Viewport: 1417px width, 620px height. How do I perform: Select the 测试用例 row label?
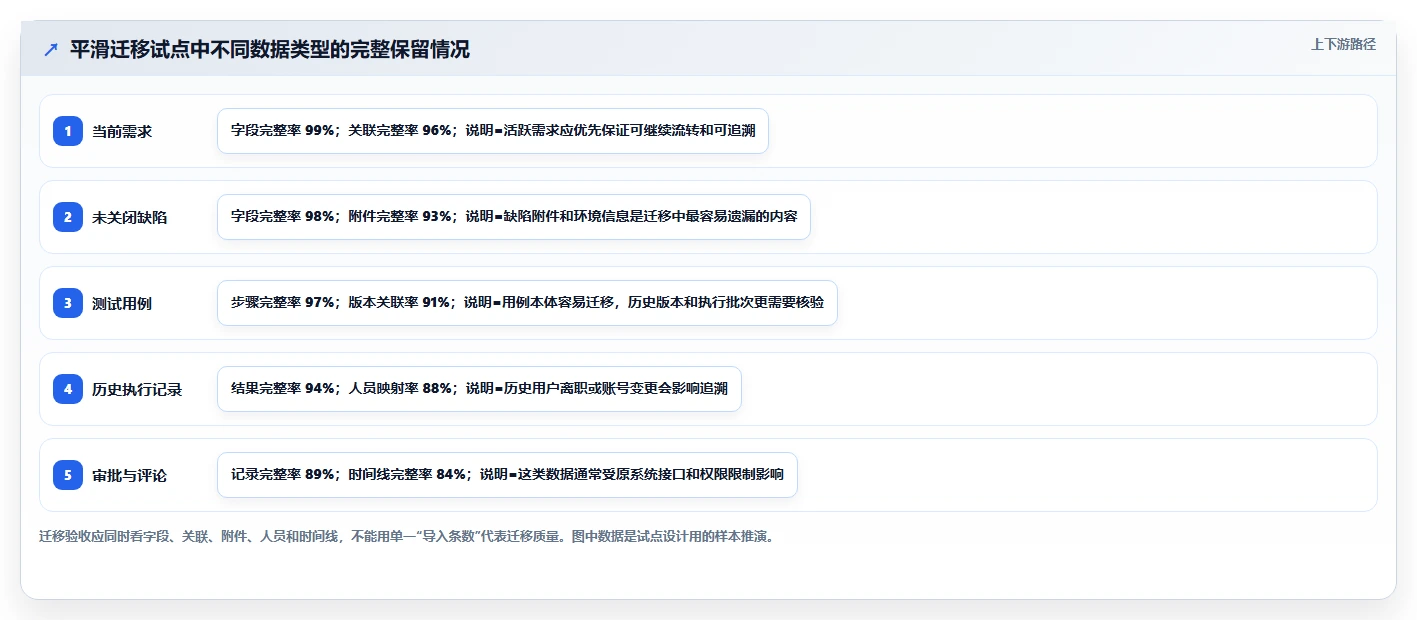point(122,303)
